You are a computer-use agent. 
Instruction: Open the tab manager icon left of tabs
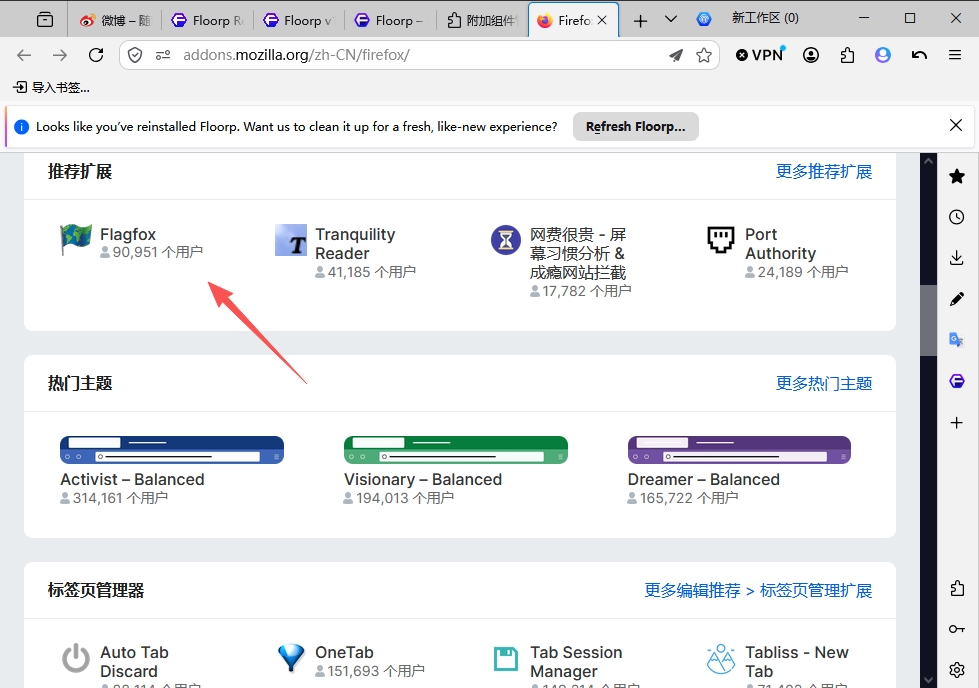click(x=45, y=20)
